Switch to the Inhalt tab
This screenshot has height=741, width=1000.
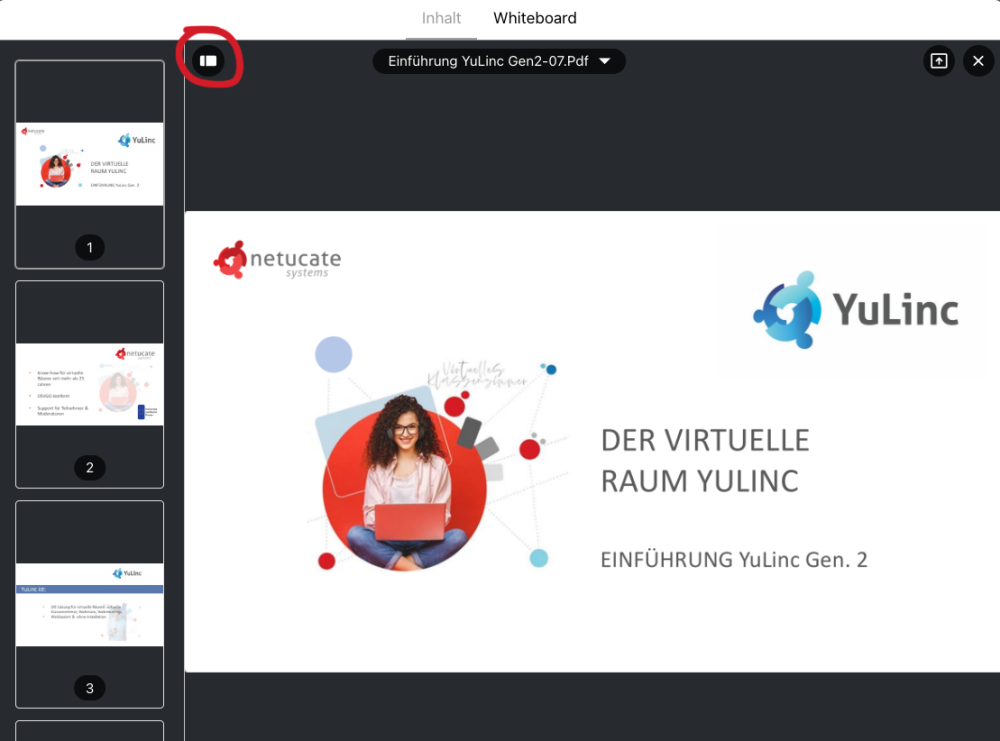click(x=441, y=18)
